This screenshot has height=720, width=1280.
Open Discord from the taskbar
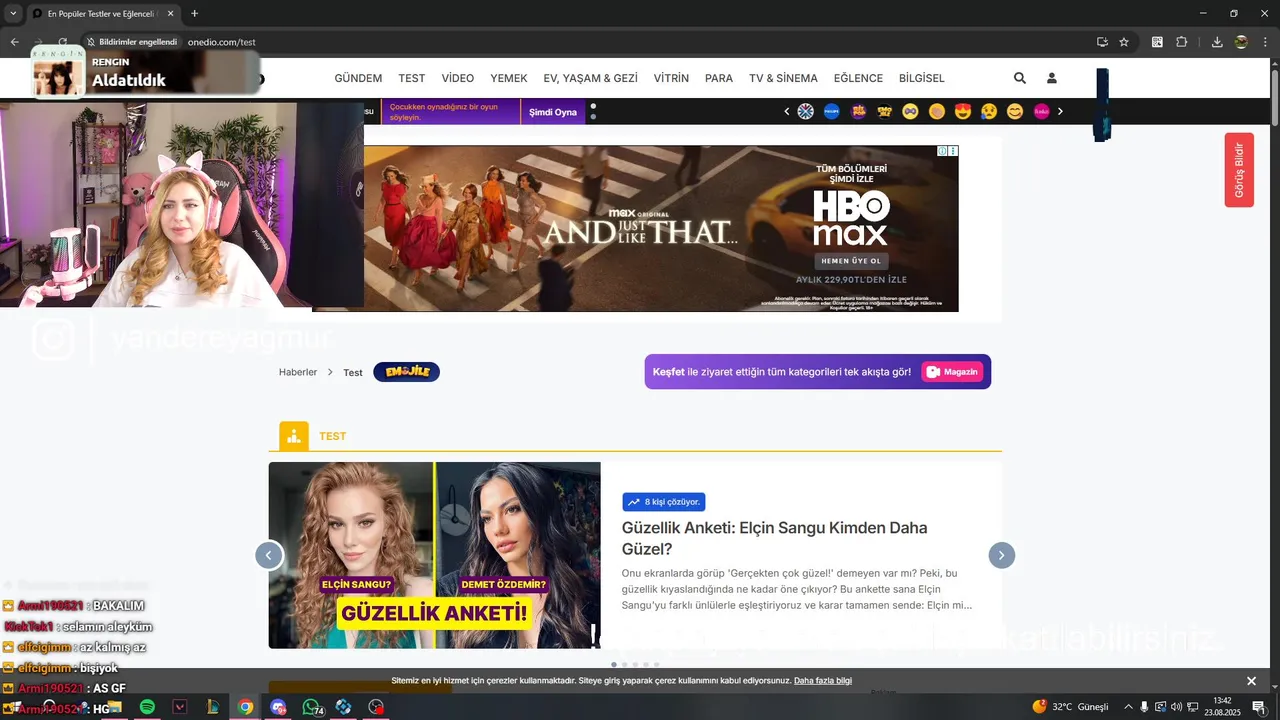278,707
